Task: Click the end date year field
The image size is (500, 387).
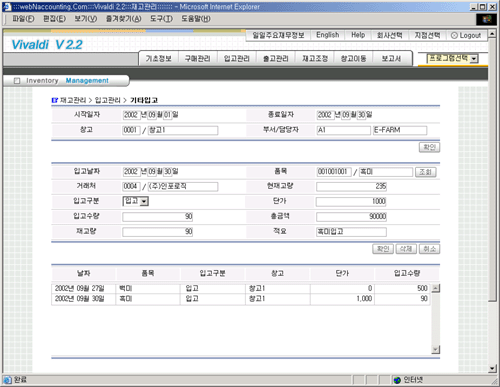Action: 325,115
